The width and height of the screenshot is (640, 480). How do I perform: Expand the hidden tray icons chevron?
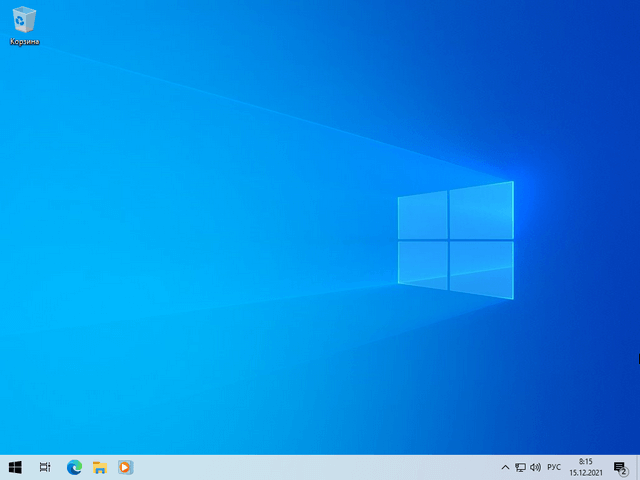click(x=505, y=467)
